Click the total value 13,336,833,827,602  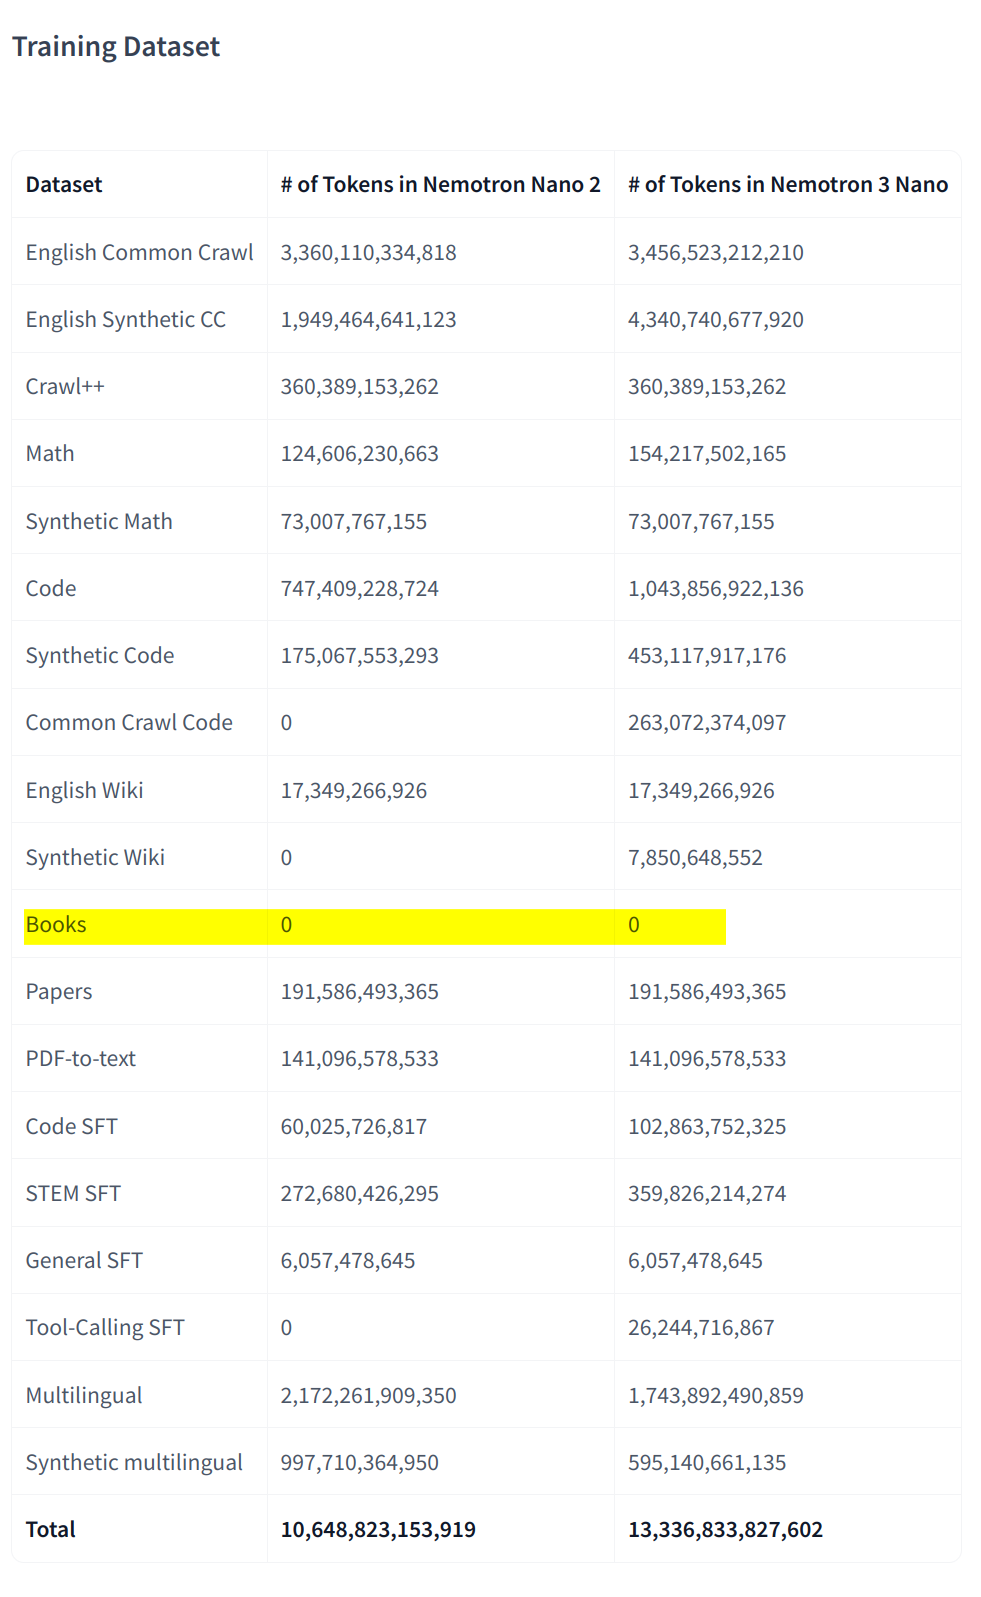(725, 1530)
